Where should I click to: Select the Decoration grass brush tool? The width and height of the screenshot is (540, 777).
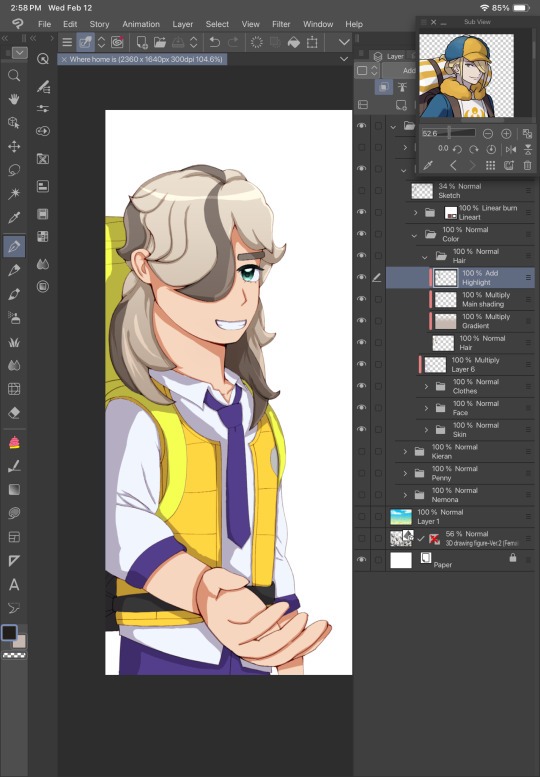(x=14, y=342)
